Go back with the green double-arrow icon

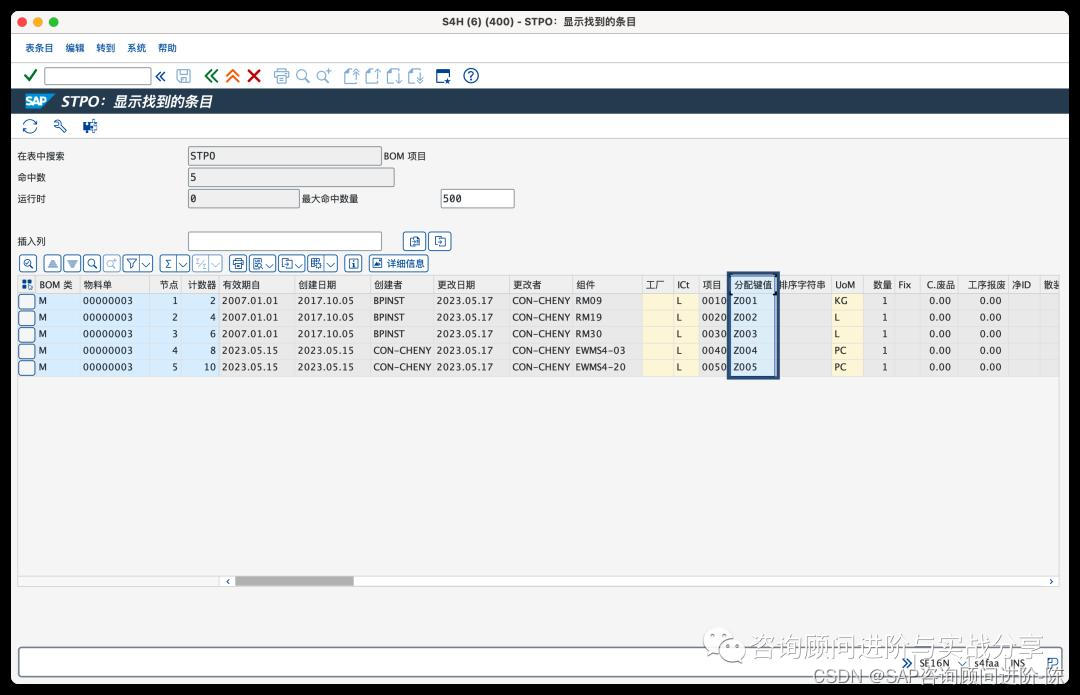(211, 76)
